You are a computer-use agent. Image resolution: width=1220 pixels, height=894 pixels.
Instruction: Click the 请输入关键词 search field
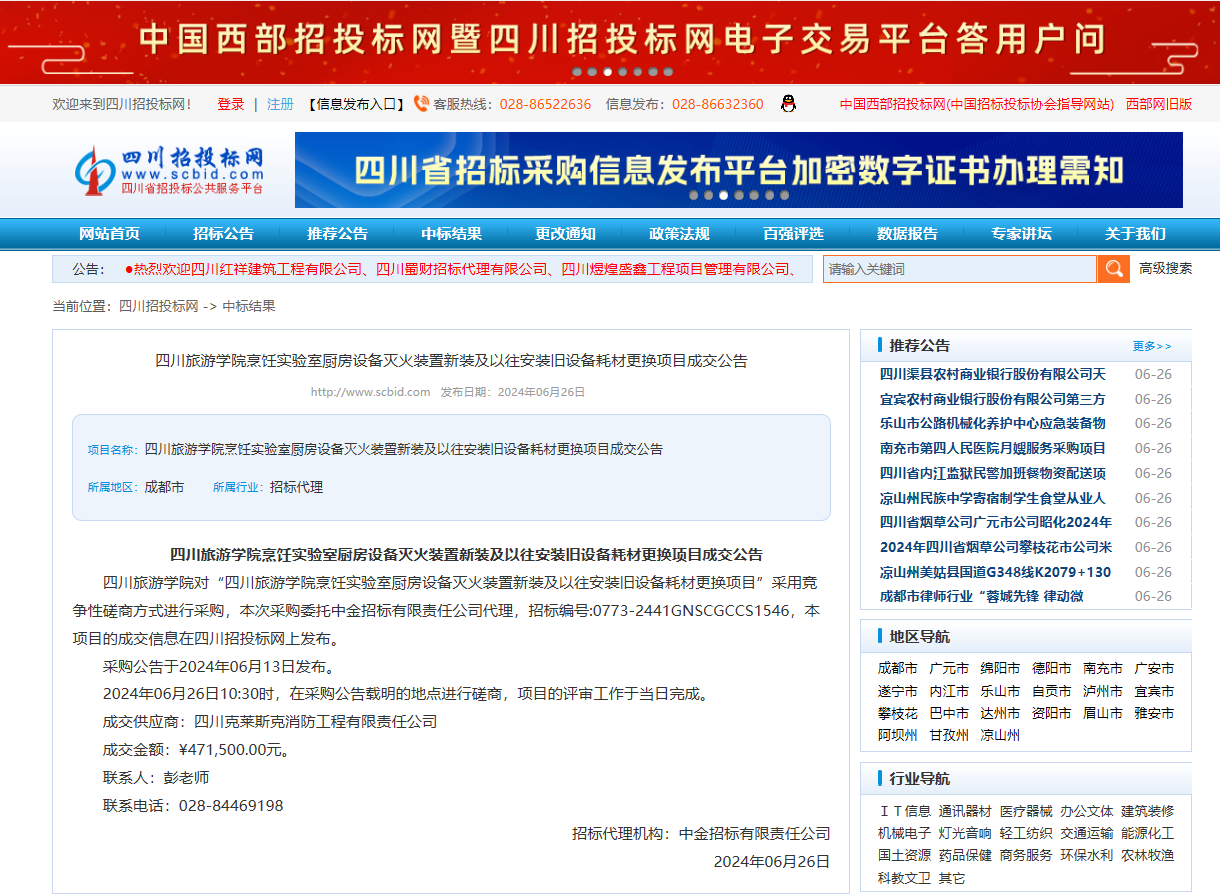(x=960, y=269)
